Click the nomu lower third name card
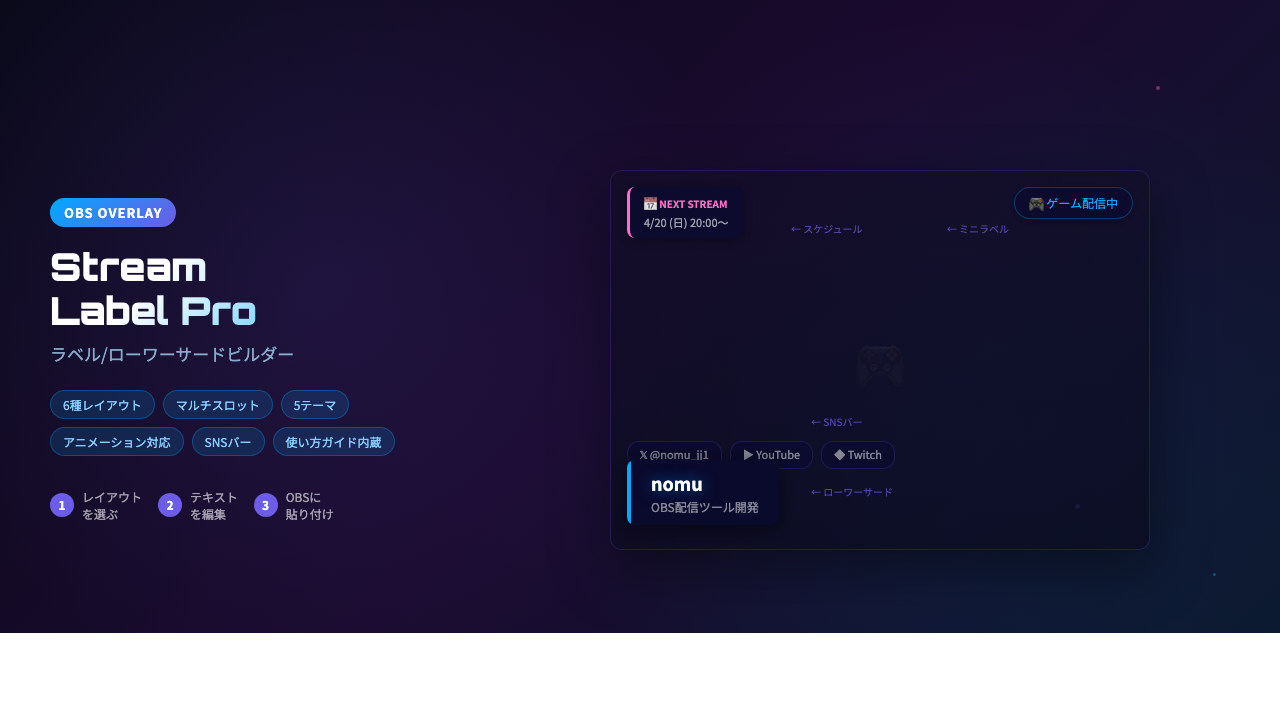Viewport: 1280px width, 720px height. (704, 494)
